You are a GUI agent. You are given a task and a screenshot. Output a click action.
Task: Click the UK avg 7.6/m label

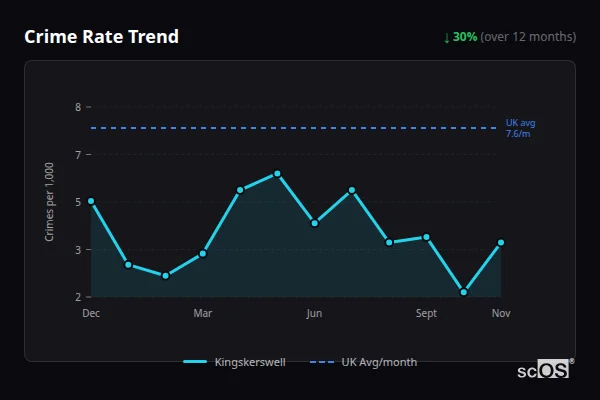(x=520, y=128)
